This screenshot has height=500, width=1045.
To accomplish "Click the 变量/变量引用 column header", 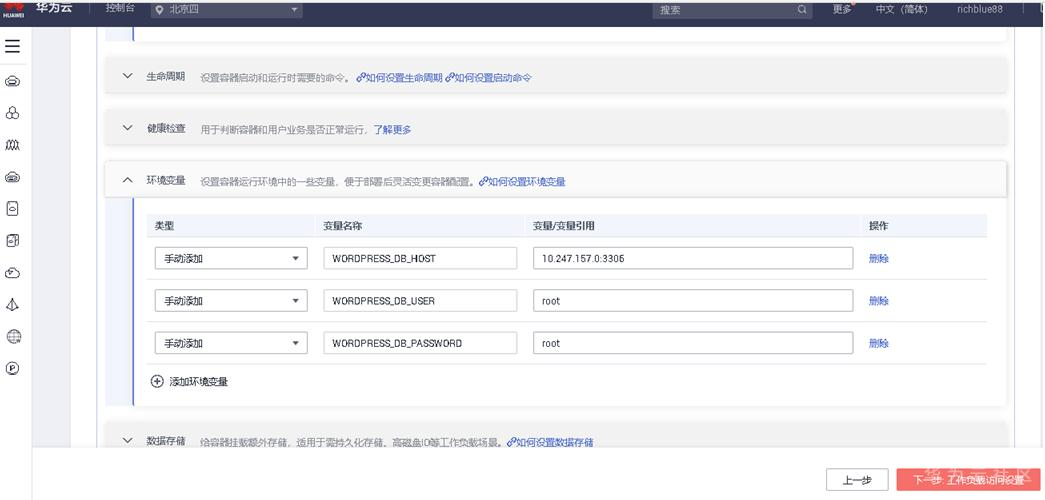I will pos(564,226).
